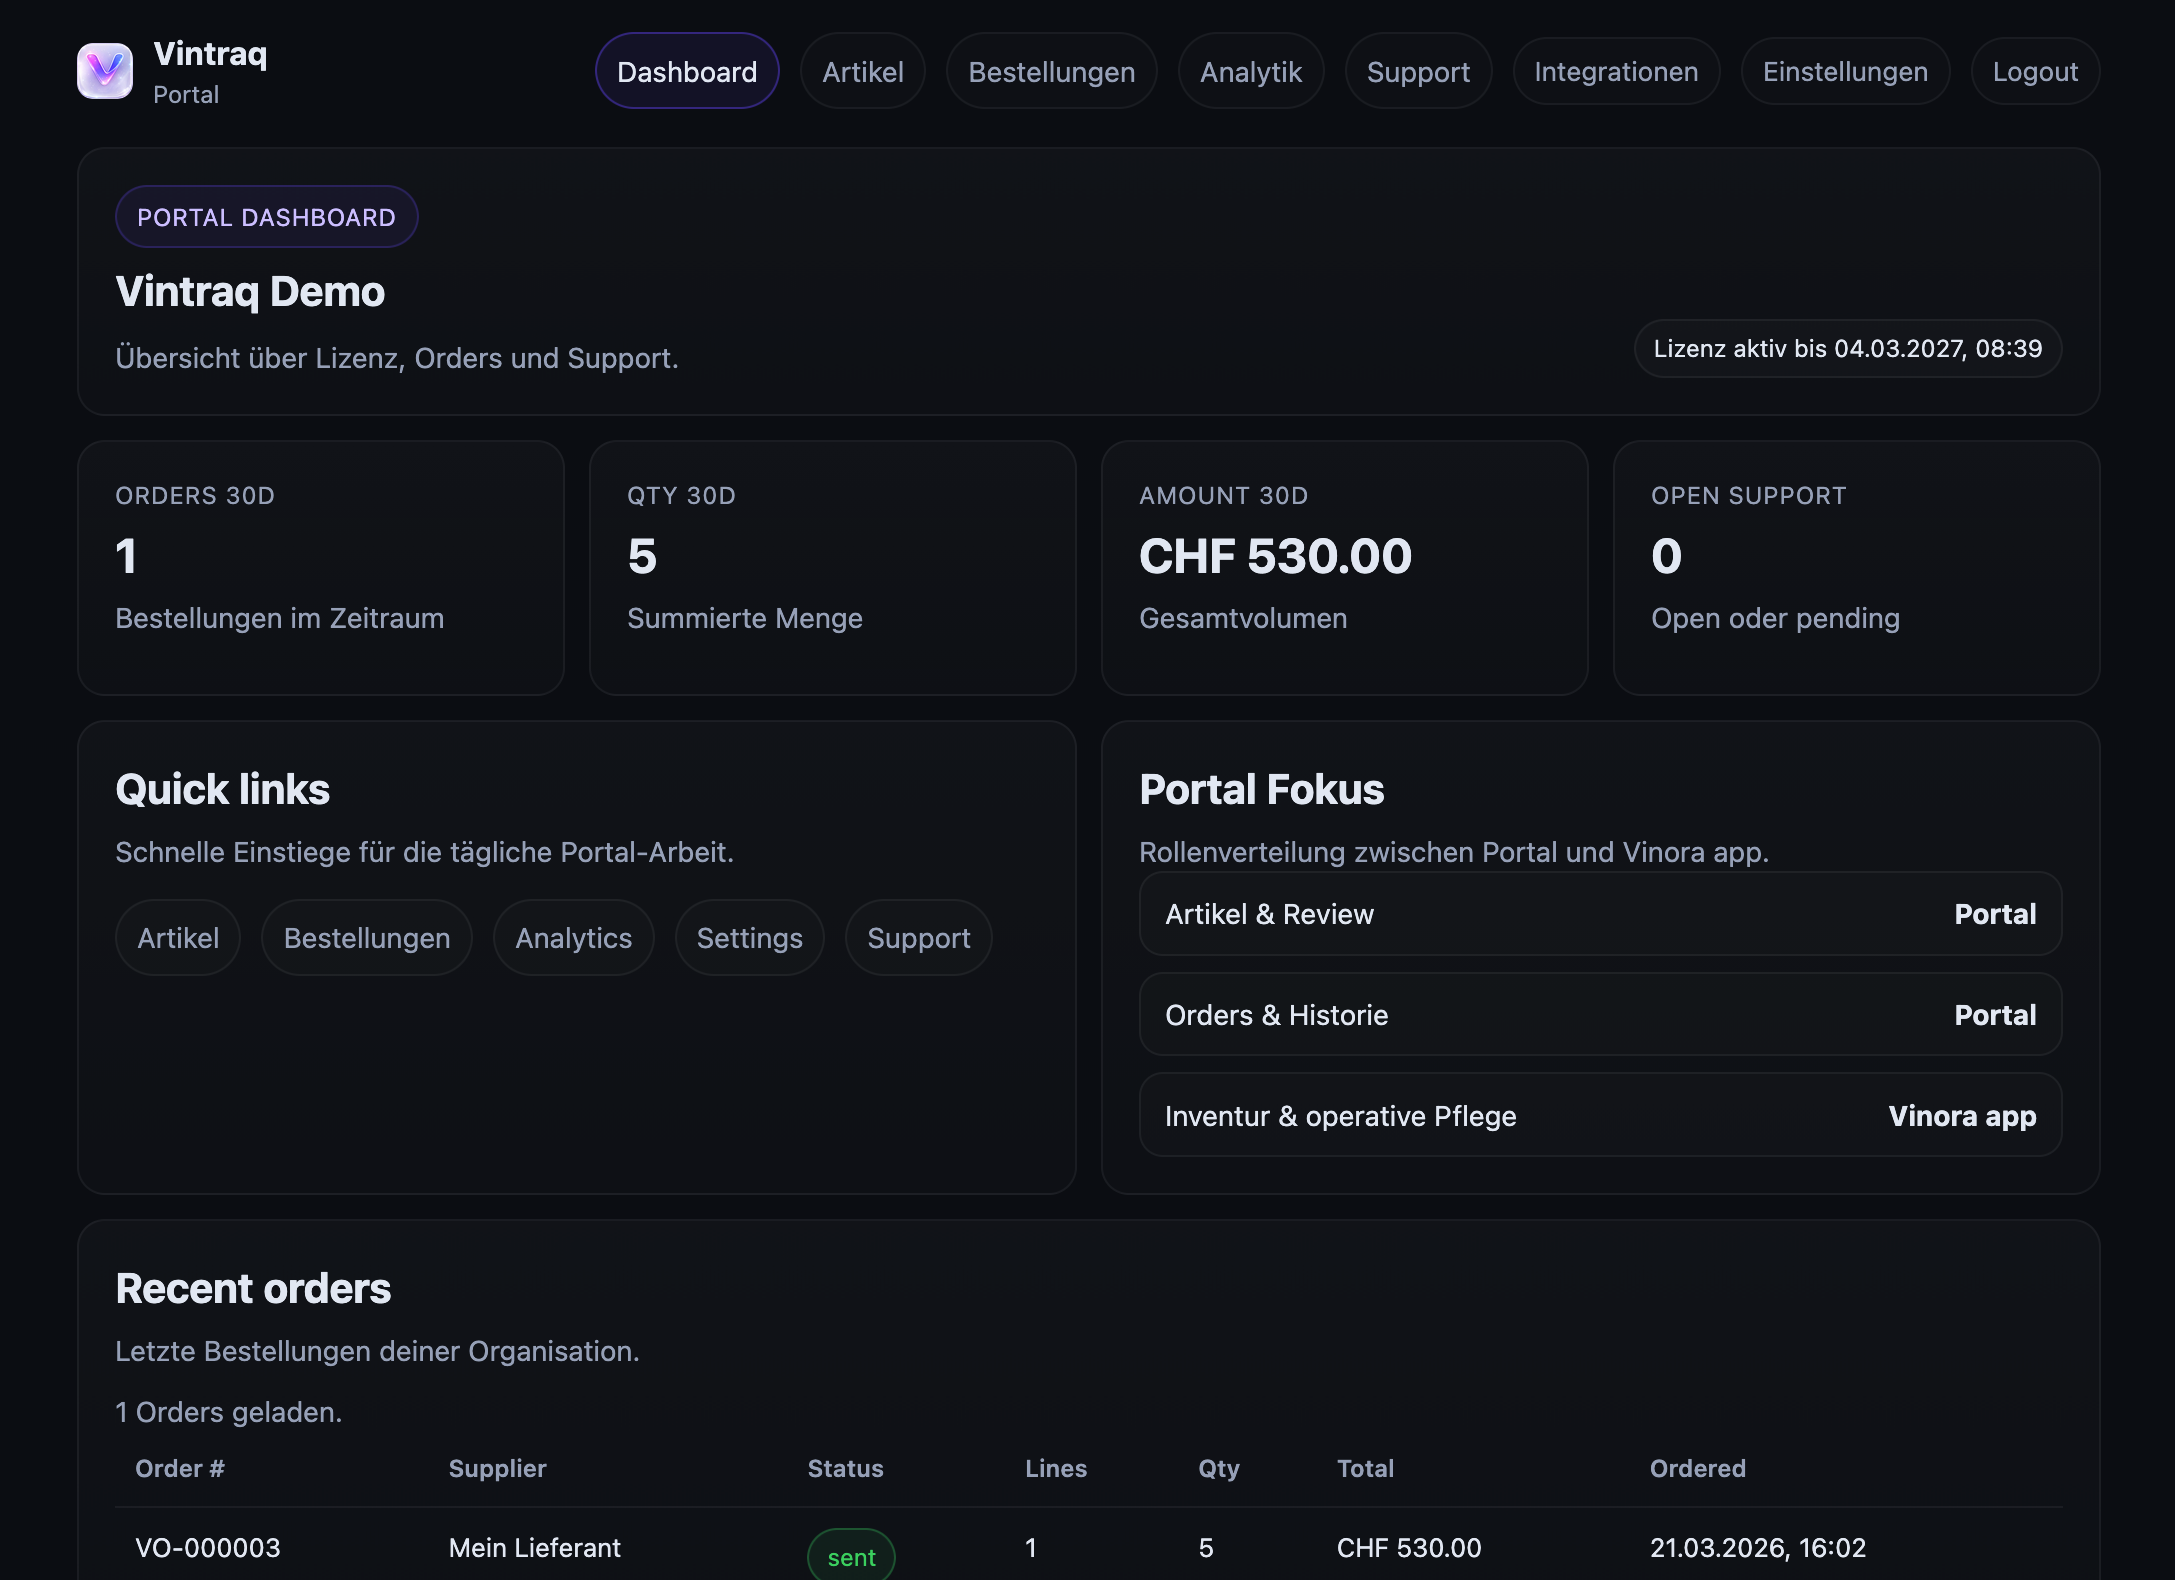2175x1580 pixels.
Task: Click the Bestellungen quick link chip
Action: [x=366, y=937]
